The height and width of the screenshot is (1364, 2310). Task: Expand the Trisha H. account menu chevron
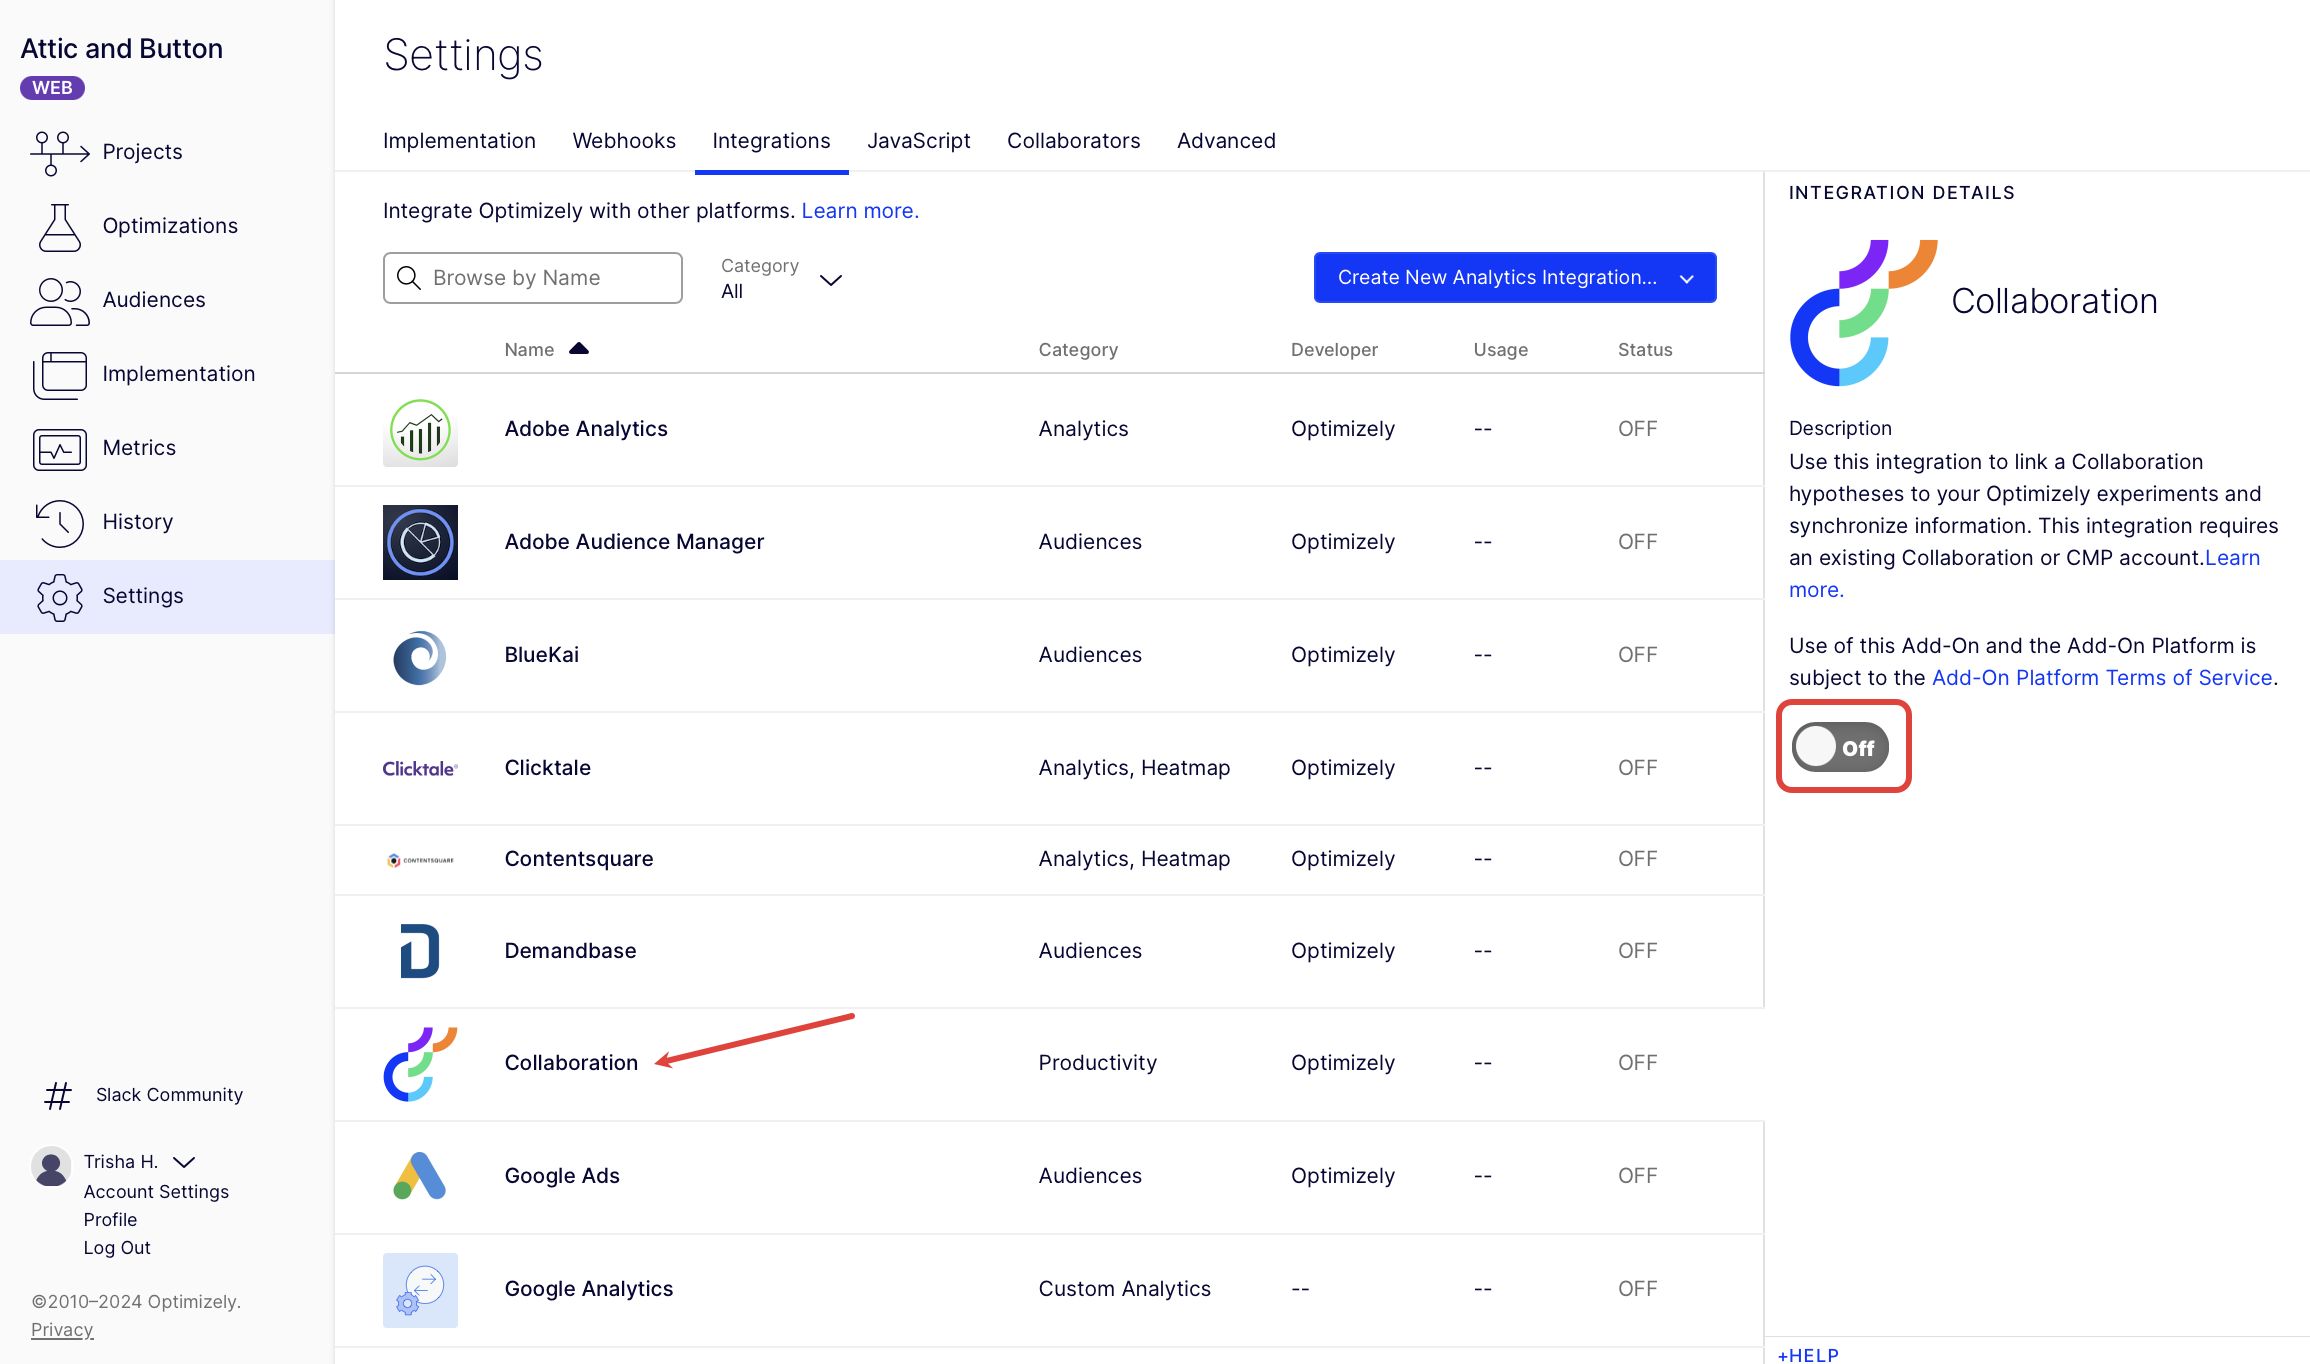point(184,1162)
